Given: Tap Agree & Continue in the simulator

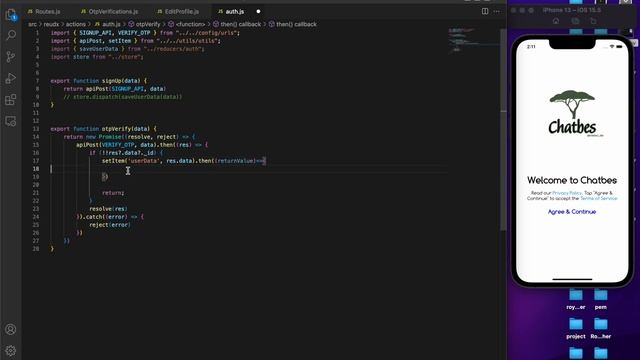Looking at the screenshot, I should pyautogui.click(x=572, y=211).
